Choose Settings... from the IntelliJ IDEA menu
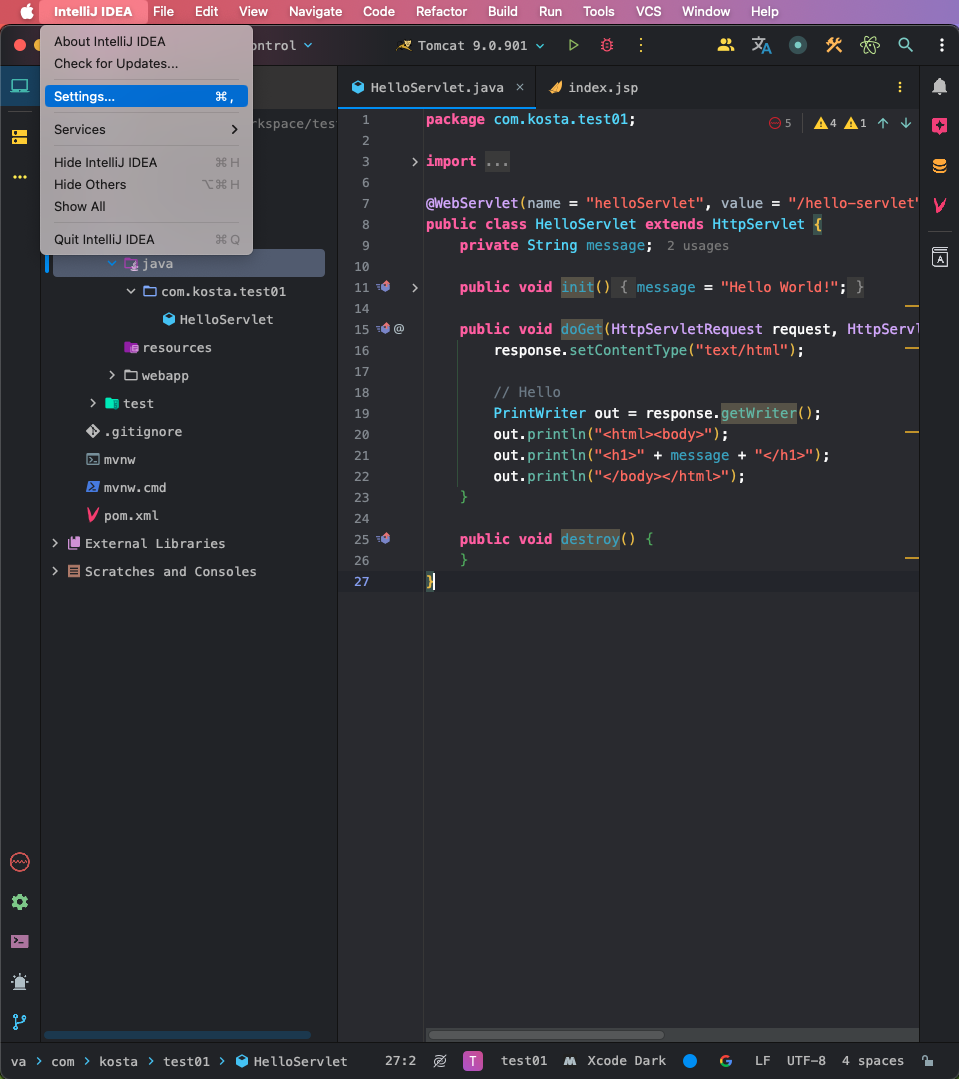This screenshot has height=1079, width=959. pyautogui.click(x=146, y=96)
